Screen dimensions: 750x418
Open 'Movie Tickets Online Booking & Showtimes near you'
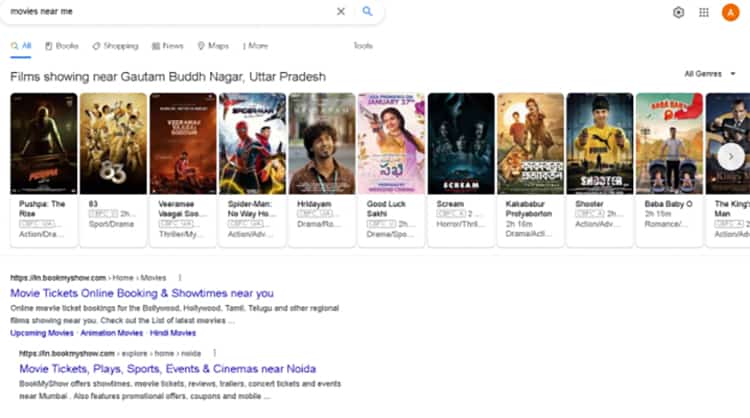click(x=142, y=293)
